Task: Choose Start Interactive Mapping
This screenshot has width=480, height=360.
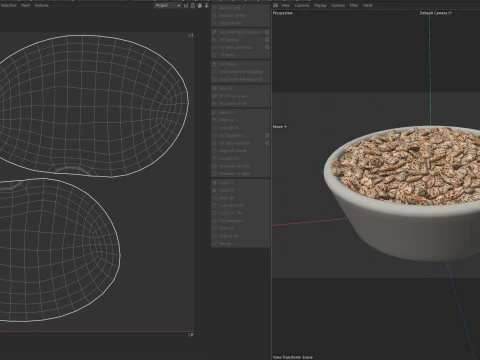Action: (x=240, y=72)
